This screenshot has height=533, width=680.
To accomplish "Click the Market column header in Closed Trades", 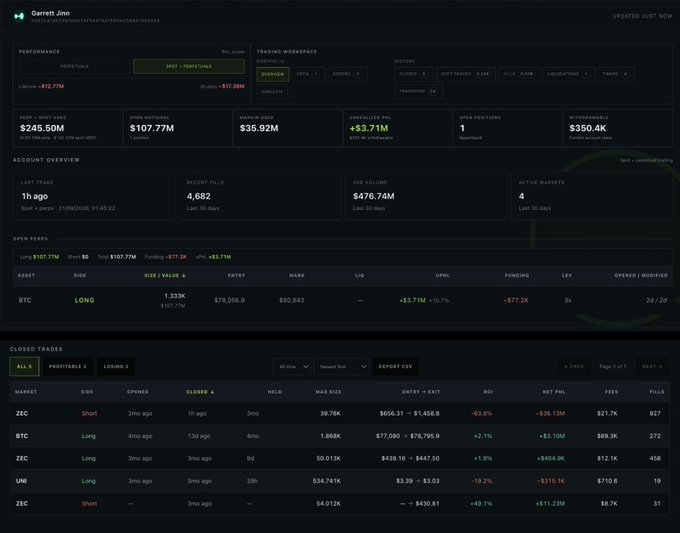I will (x=26, y=392).
